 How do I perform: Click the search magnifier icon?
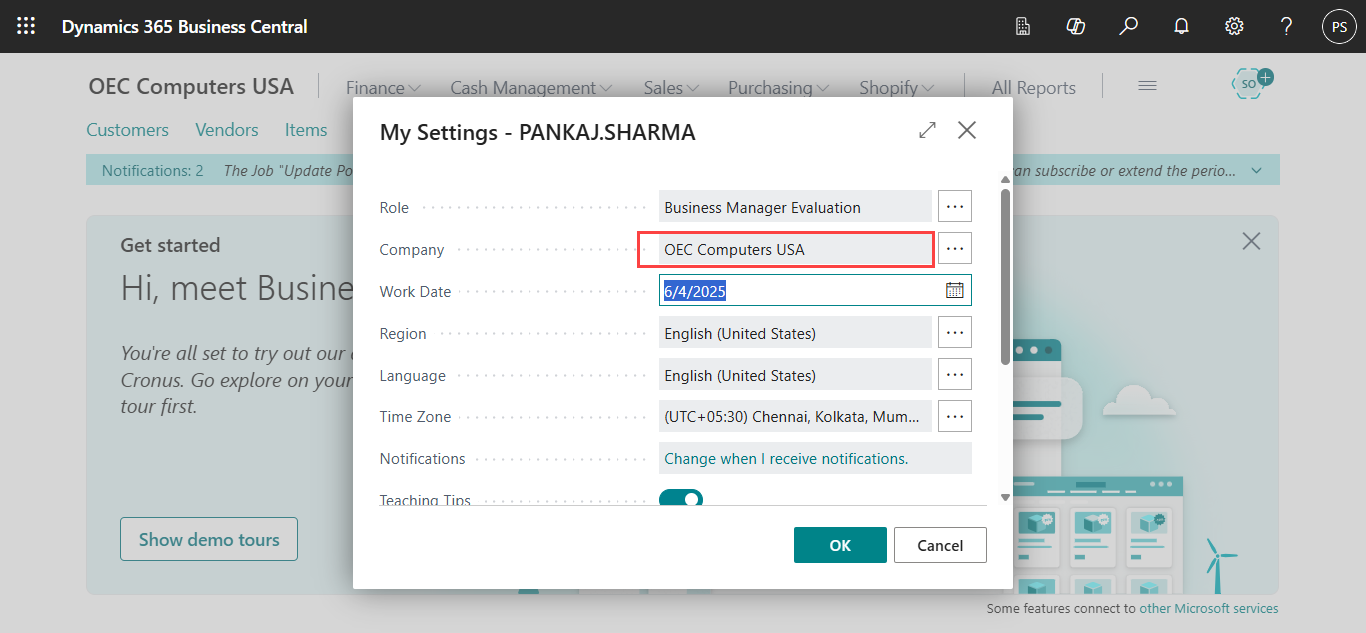[1129, 26]
